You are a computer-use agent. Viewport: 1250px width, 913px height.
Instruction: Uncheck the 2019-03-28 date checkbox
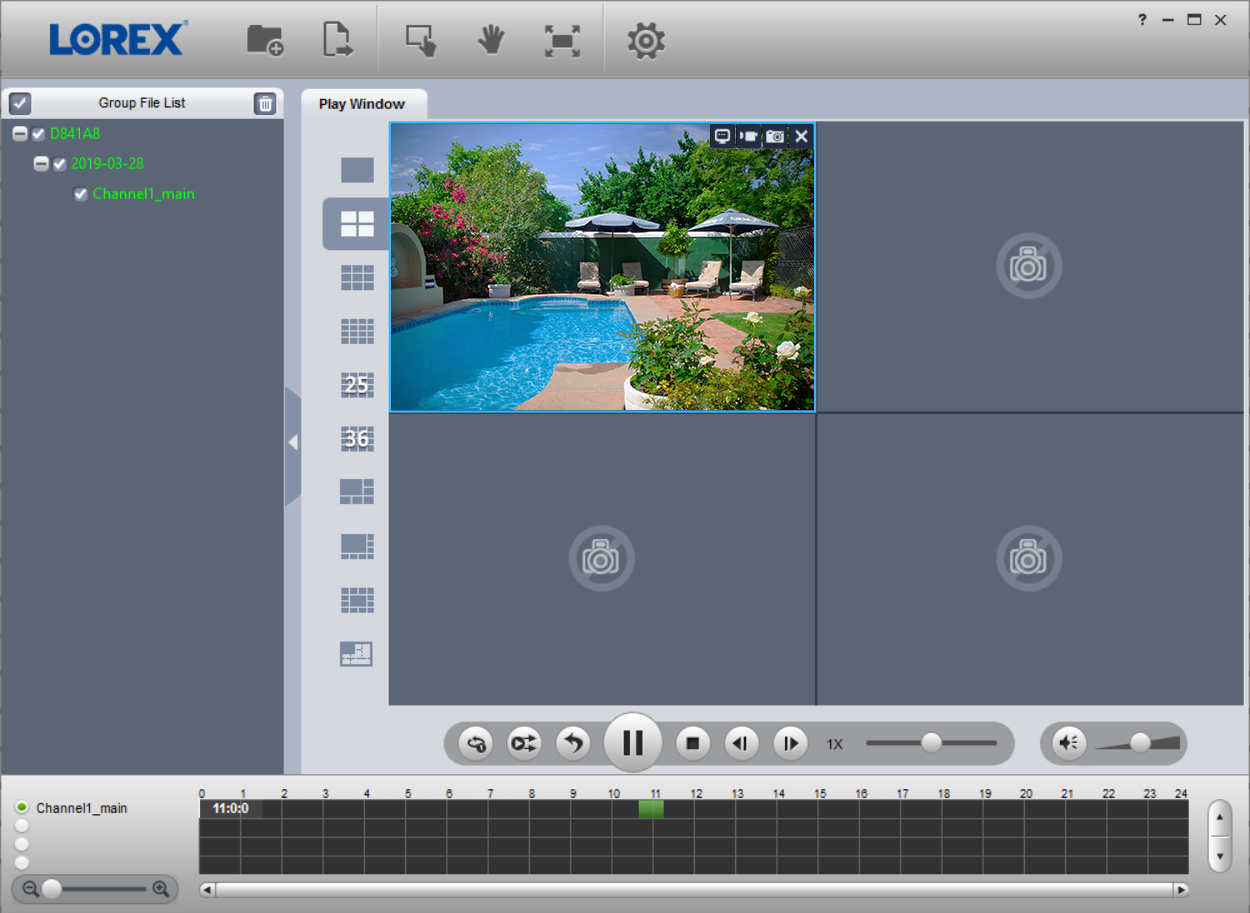[x=59, y=164]
